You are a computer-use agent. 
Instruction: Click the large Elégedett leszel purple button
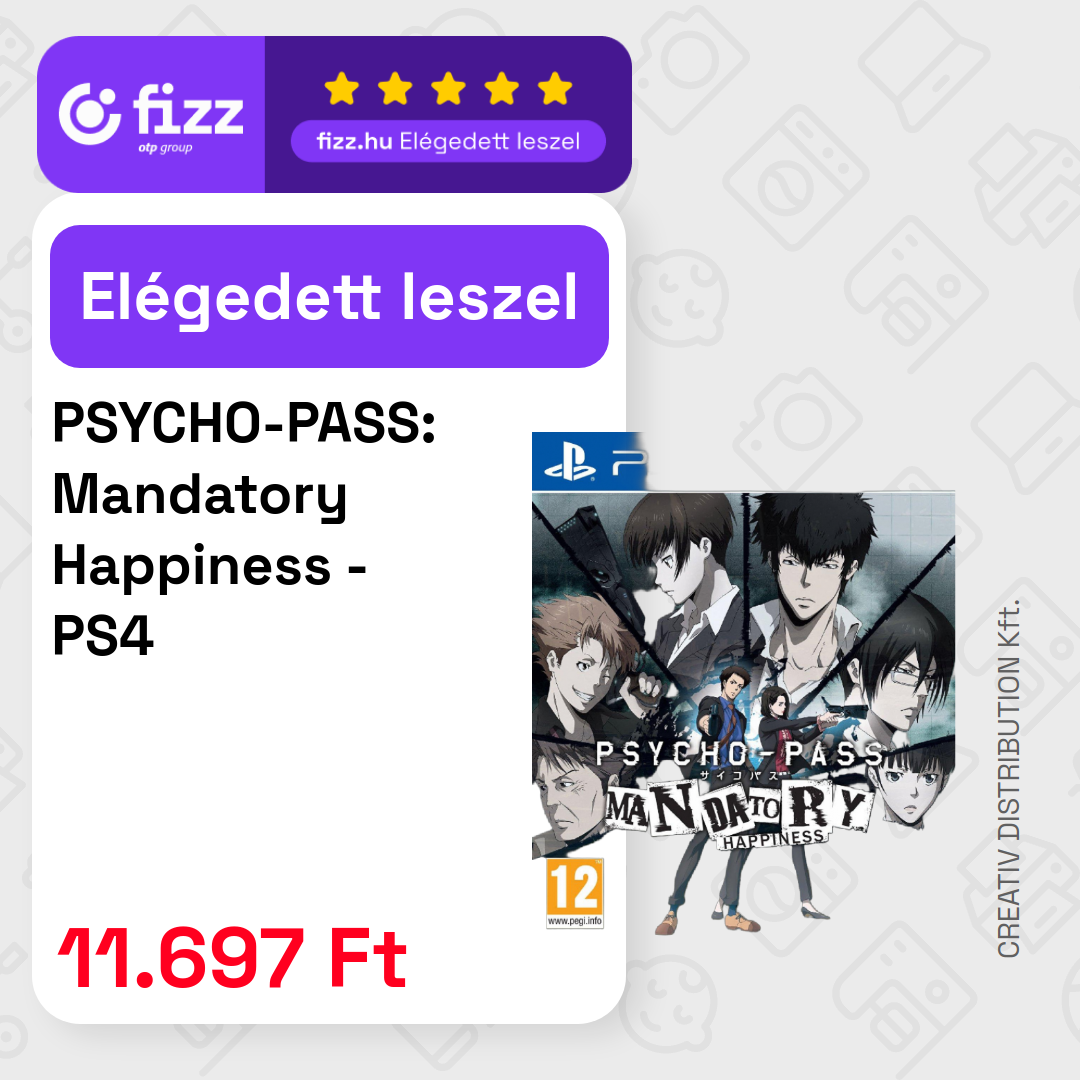pyautogui.click(x=329, y=296)
